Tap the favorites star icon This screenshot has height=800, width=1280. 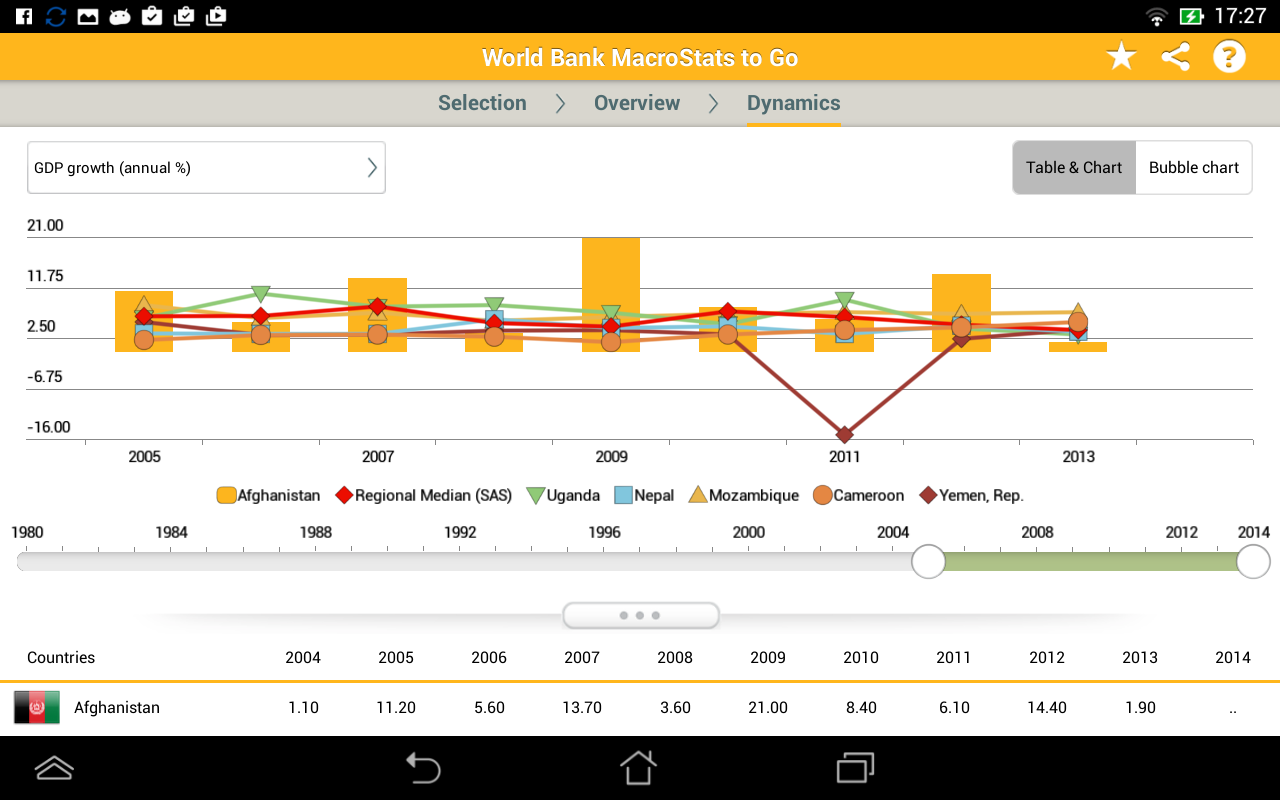click(x=1121, y=57)
